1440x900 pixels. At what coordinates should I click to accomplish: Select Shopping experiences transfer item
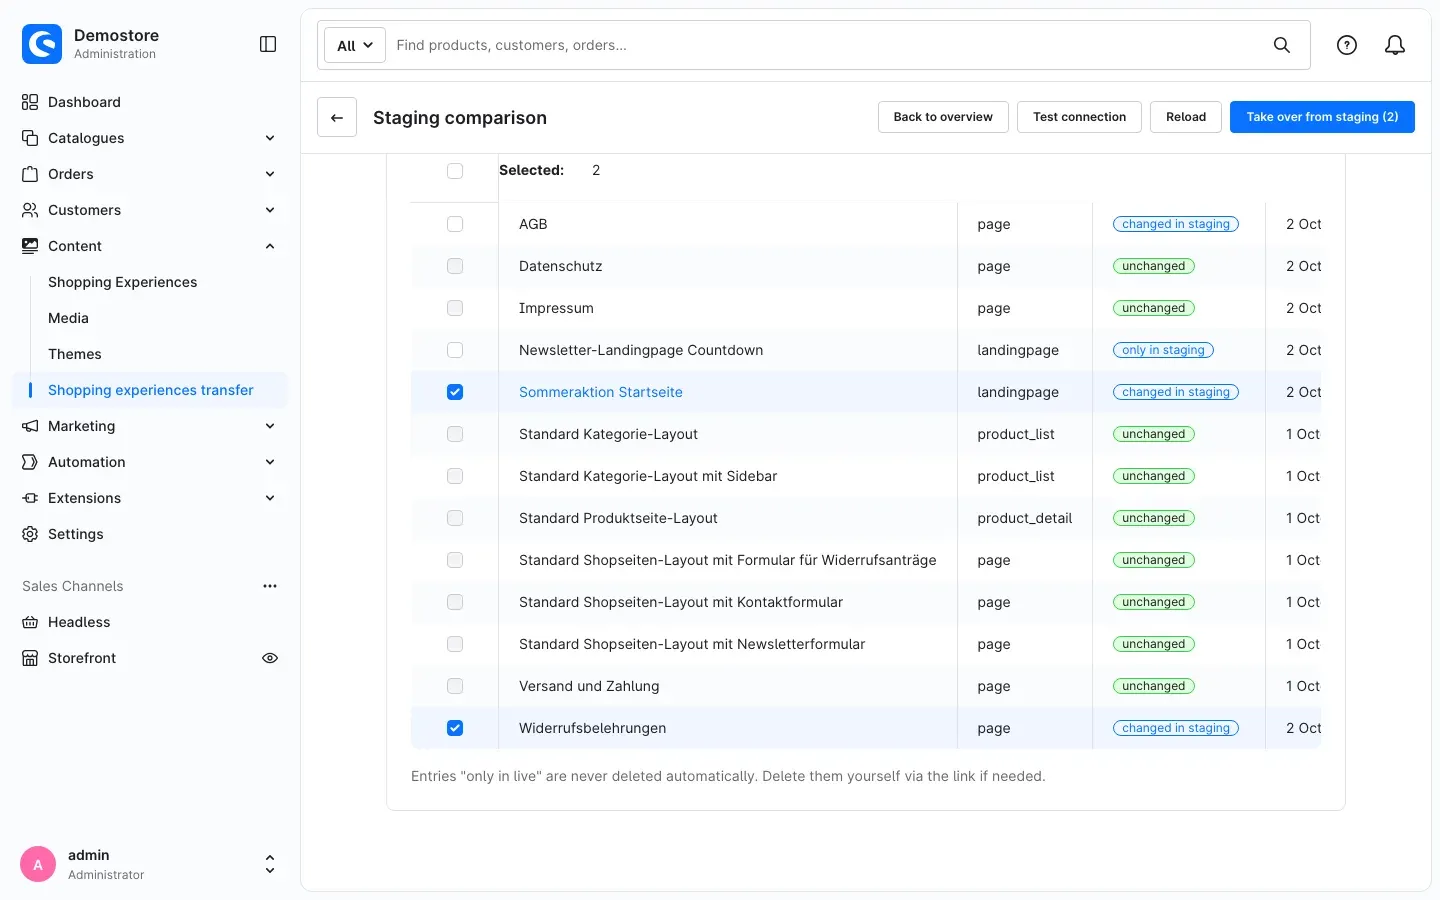(x=151, y=390)
